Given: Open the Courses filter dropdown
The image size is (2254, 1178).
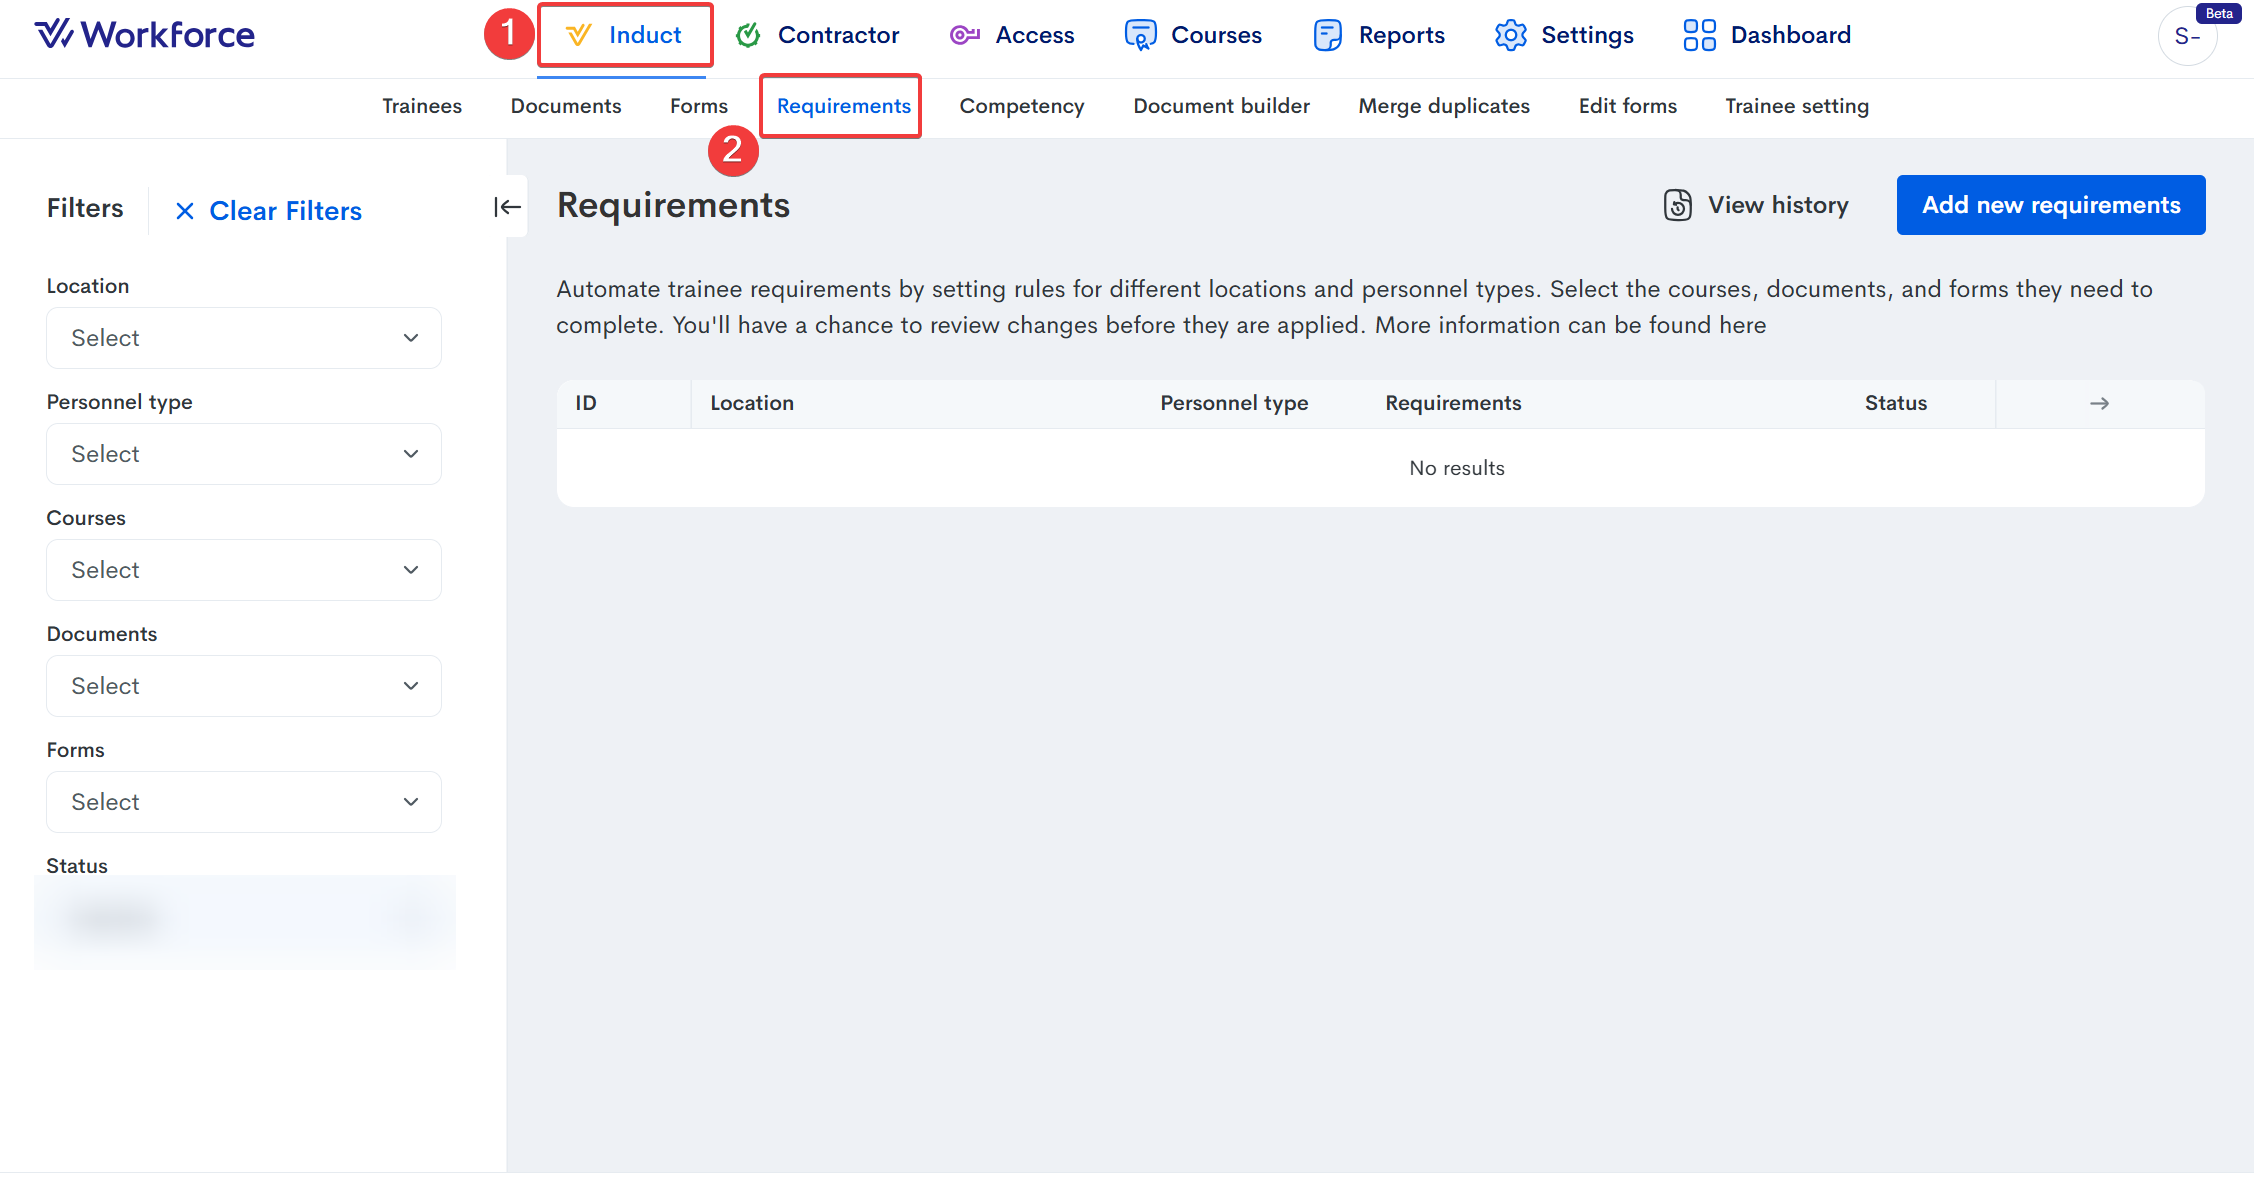Looking at the screenshot, I should point(243,570).
